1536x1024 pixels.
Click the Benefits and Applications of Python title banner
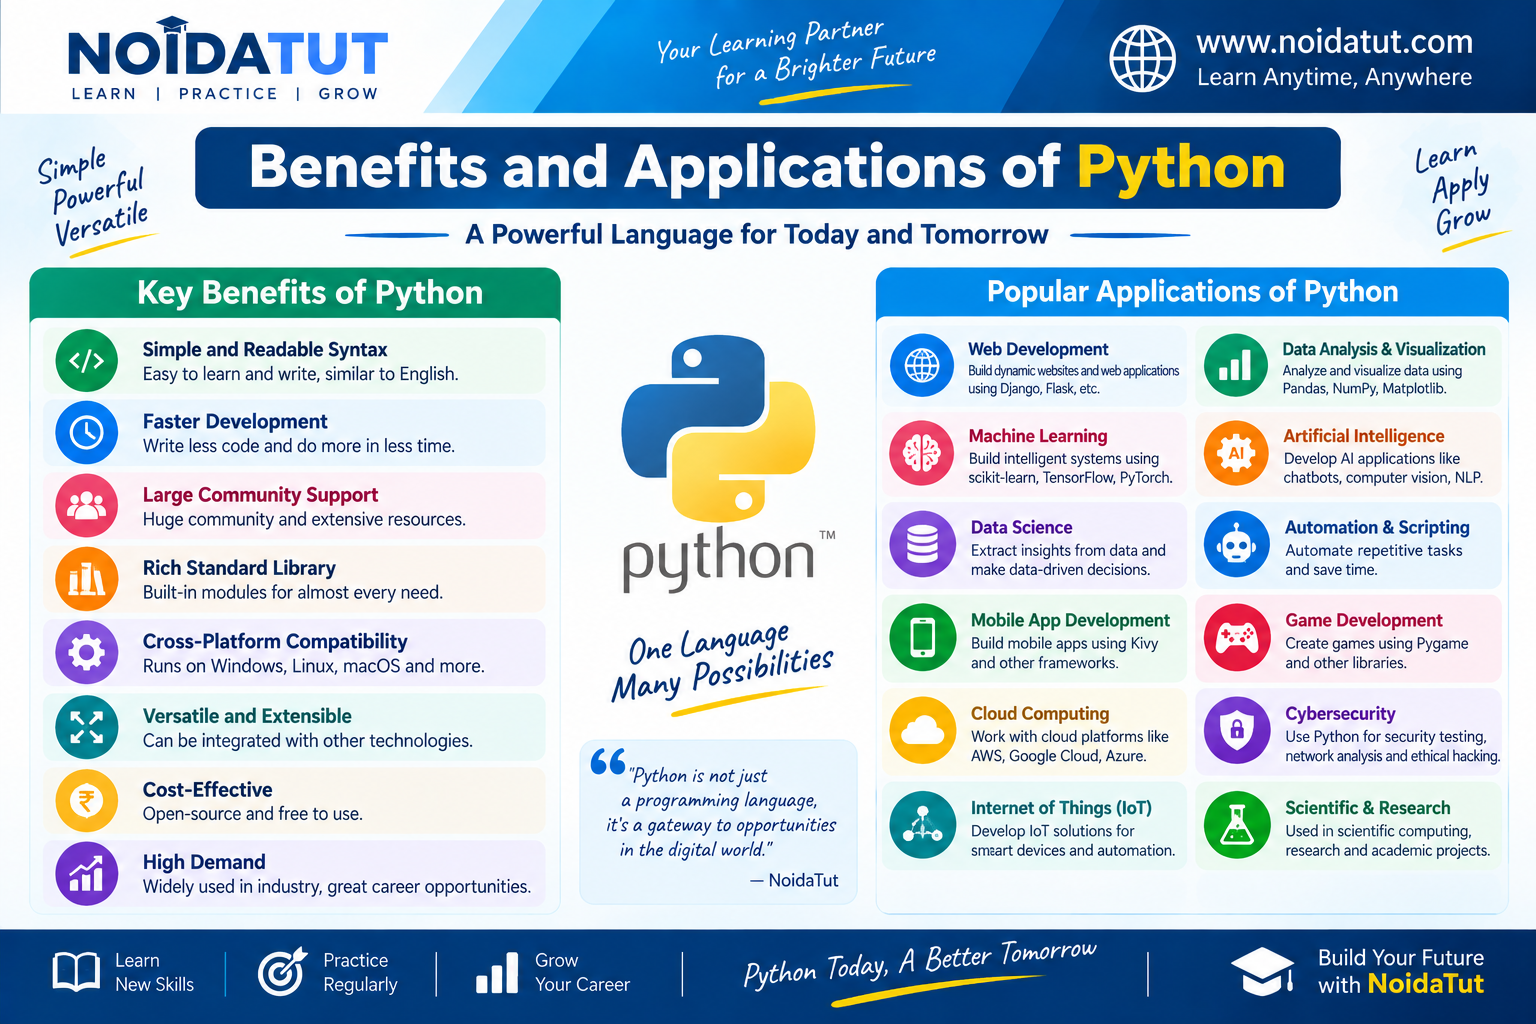click(767, 168)
